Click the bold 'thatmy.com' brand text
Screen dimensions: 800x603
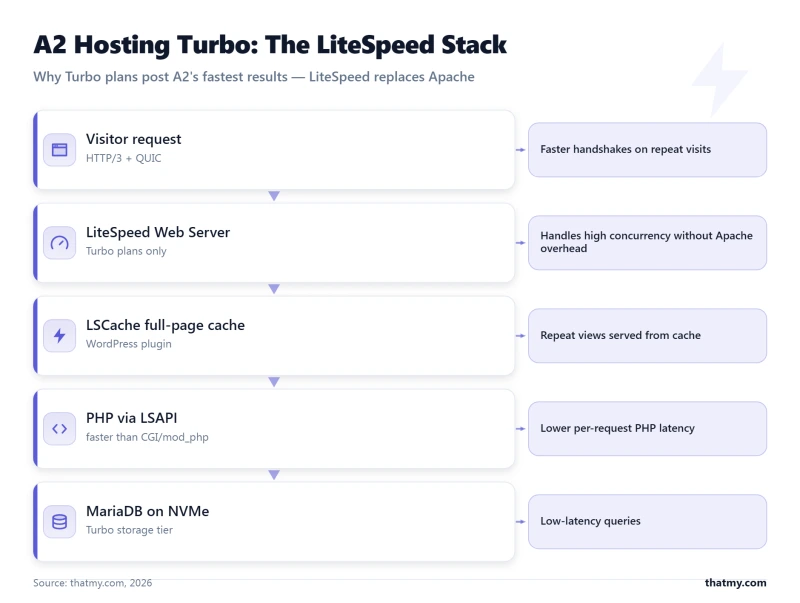pyautogui.click(x=735, y=583)
